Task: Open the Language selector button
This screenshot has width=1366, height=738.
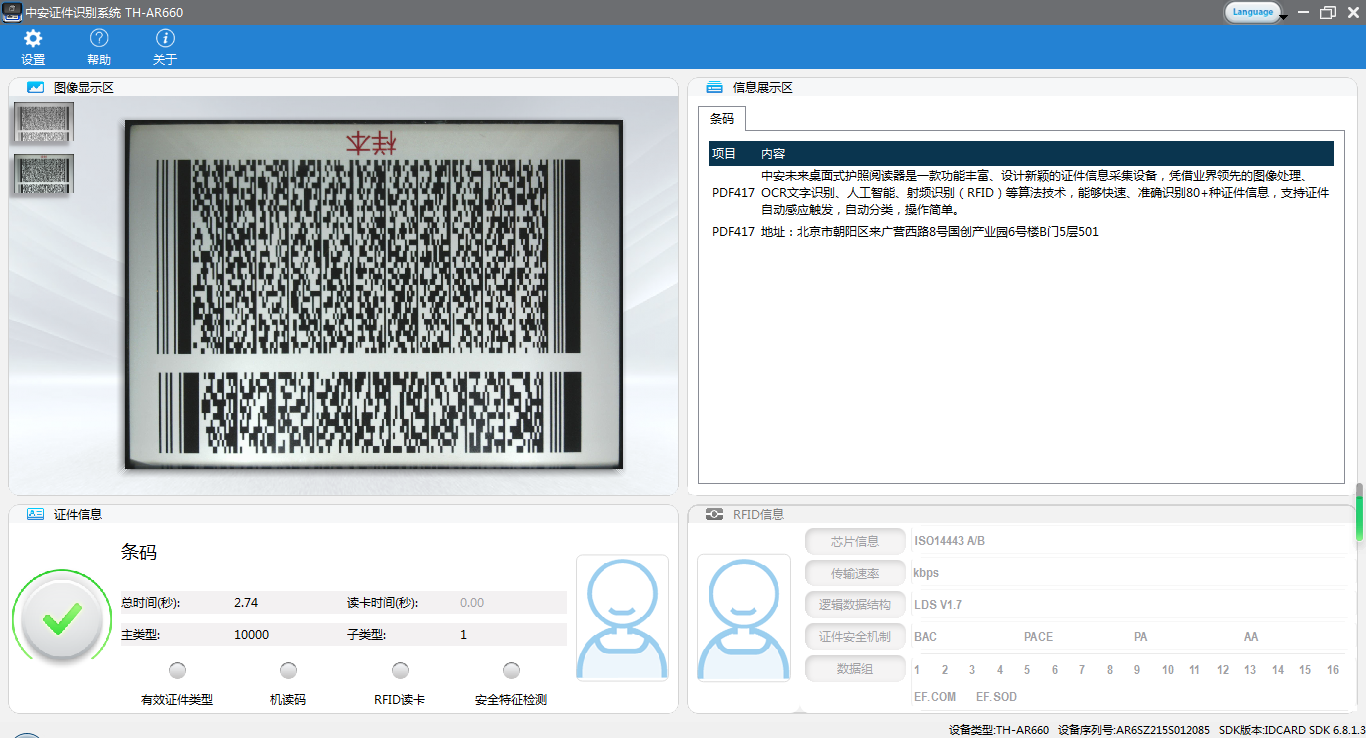Action: pos(1252,12)
